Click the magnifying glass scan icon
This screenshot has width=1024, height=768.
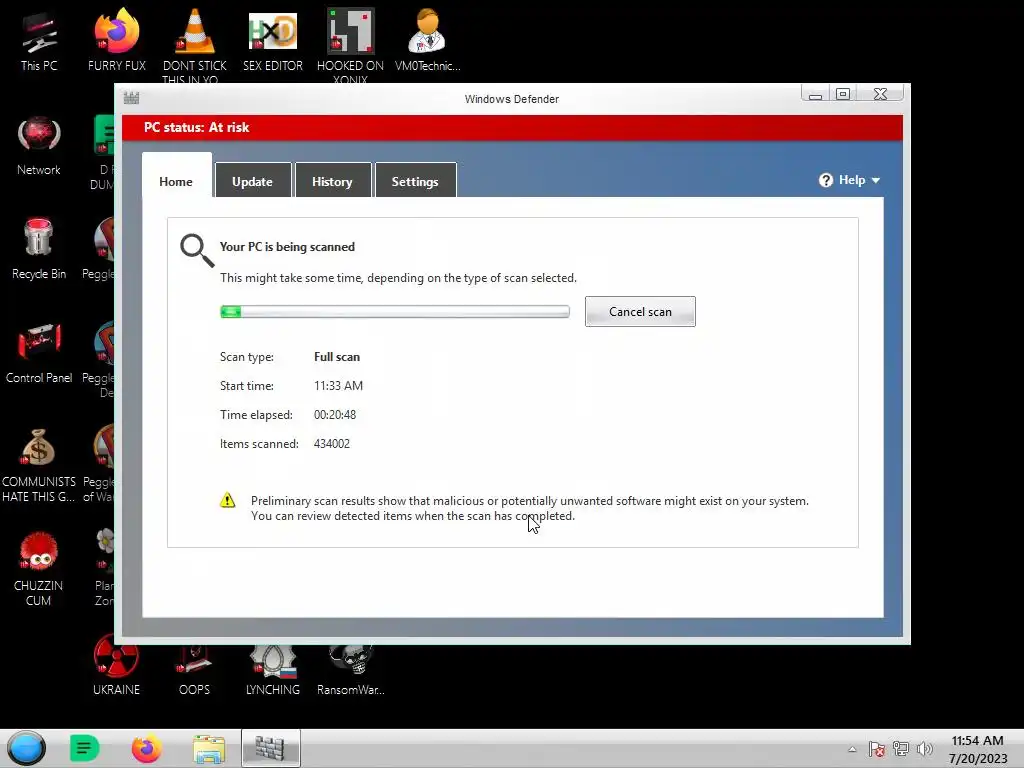click(197, 251)
